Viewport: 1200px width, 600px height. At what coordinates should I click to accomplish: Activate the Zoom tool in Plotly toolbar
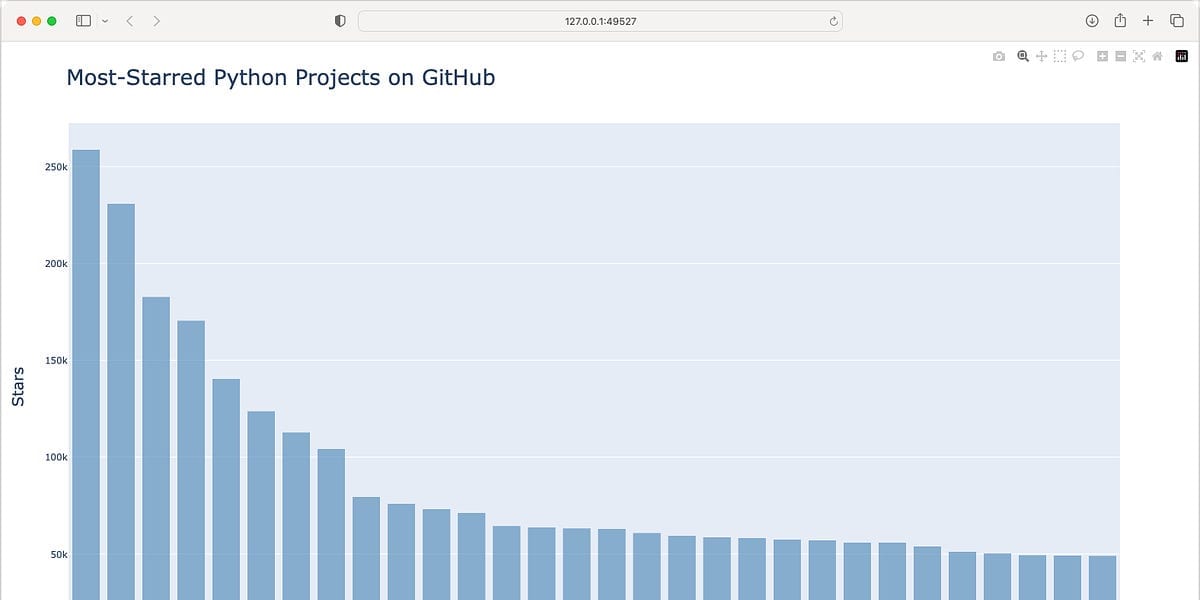pos(1022,56)
